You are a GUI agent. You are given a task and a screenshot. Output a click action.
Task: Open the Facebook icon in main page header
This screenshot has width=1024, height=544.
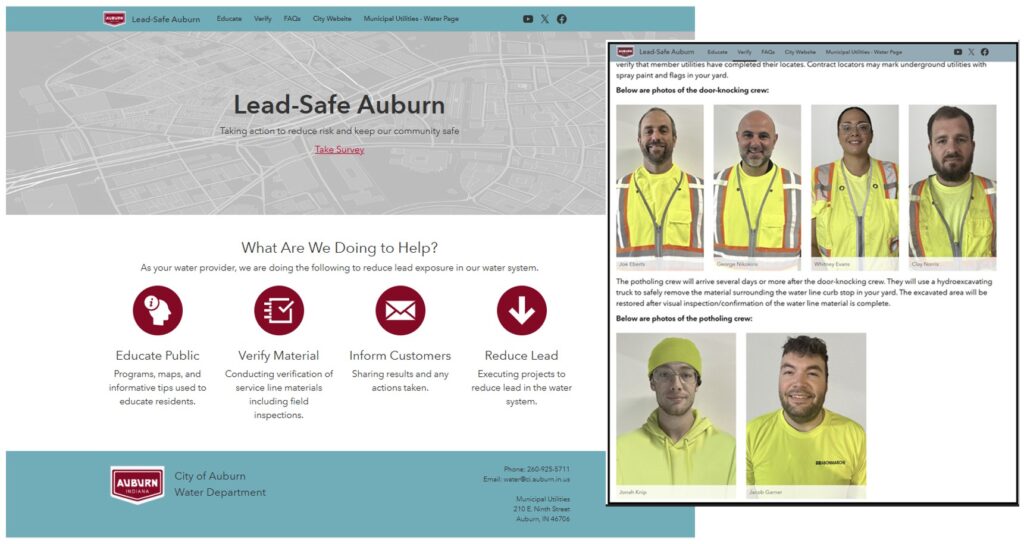point(562,19)
